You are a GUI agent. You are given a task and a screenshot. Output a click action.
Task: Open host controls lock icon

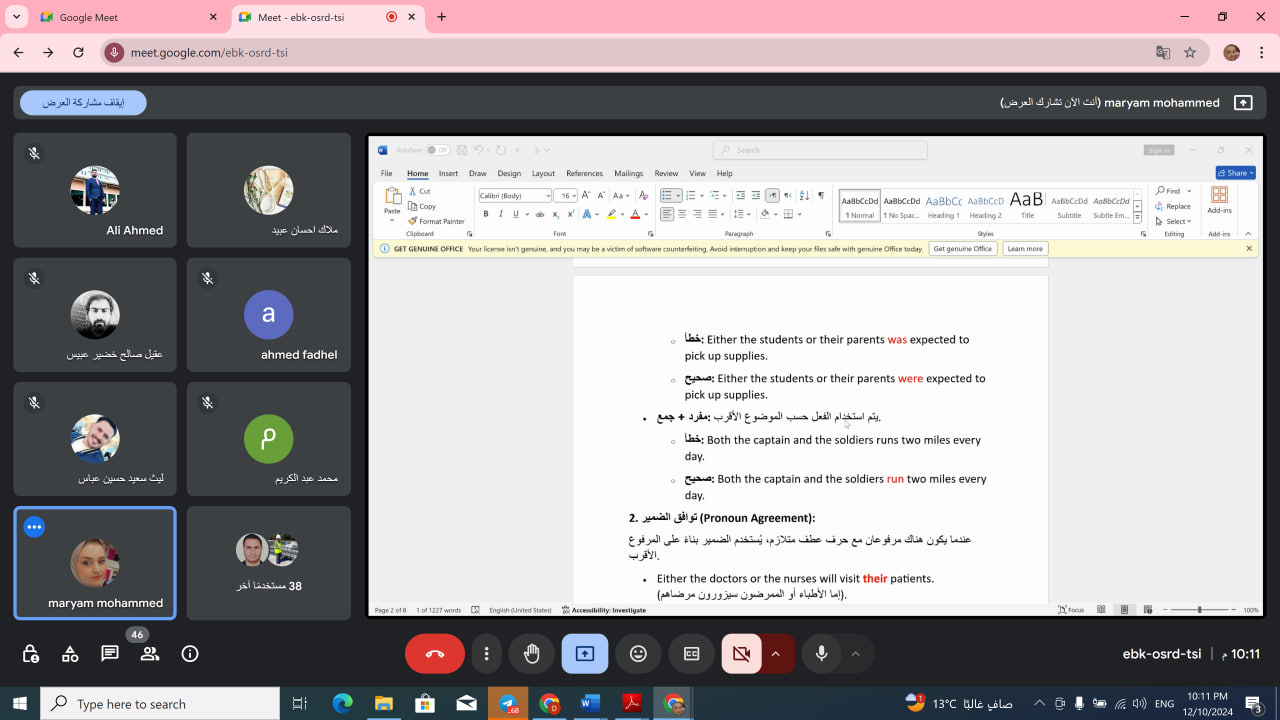point(30,654)
